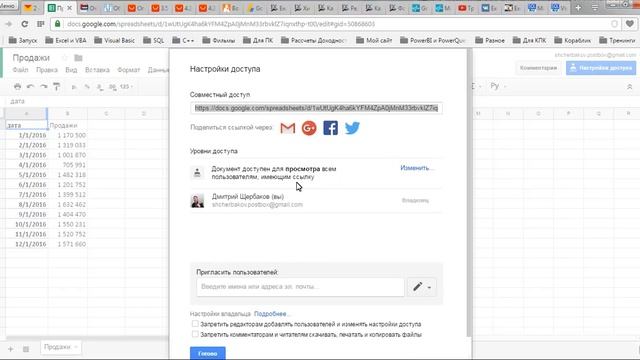
Task: Open the Продажи sheet tab dropdown
Action: coord(76,347)
